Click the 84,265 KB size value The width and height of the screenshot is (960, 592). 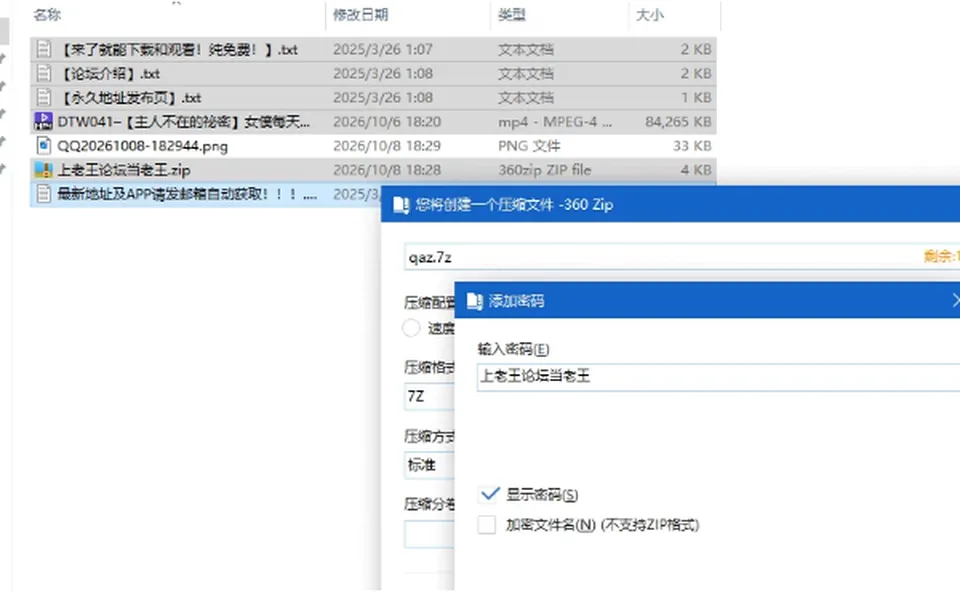[678, 122]
